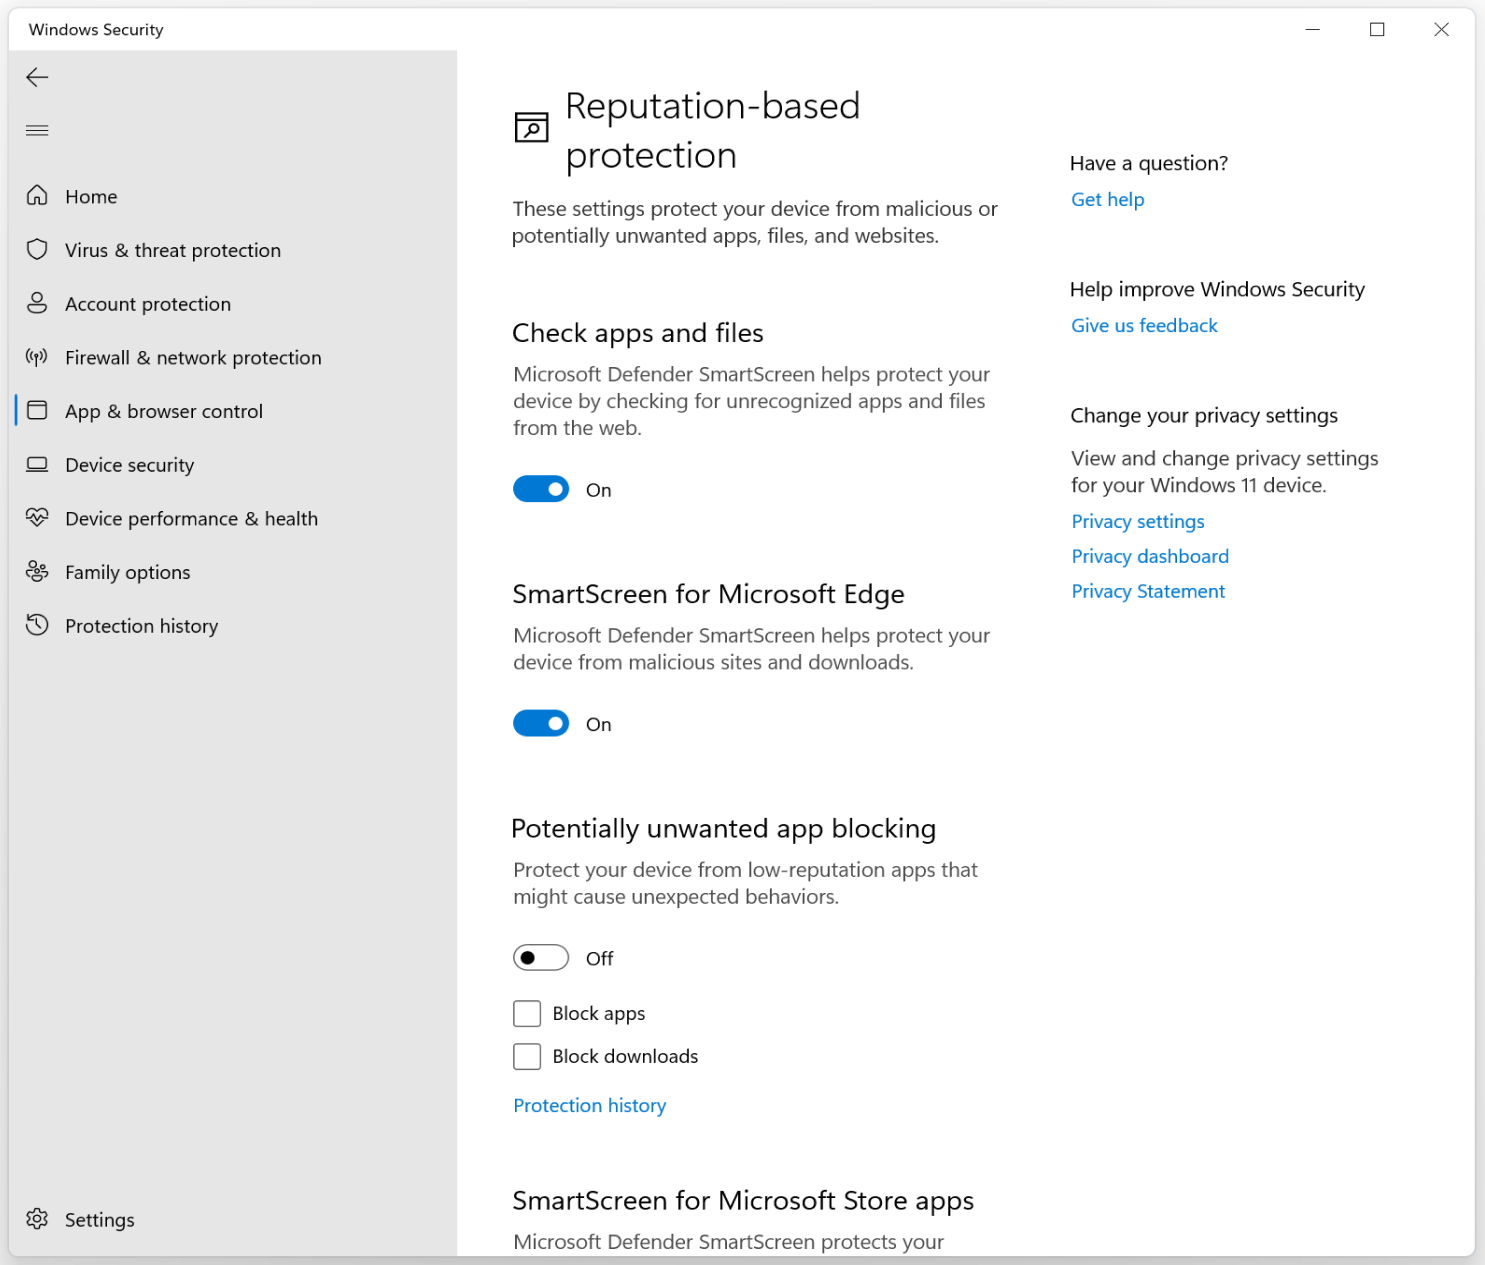
Task: Check the Block apps checkbox
Action: pos(527,1013)
